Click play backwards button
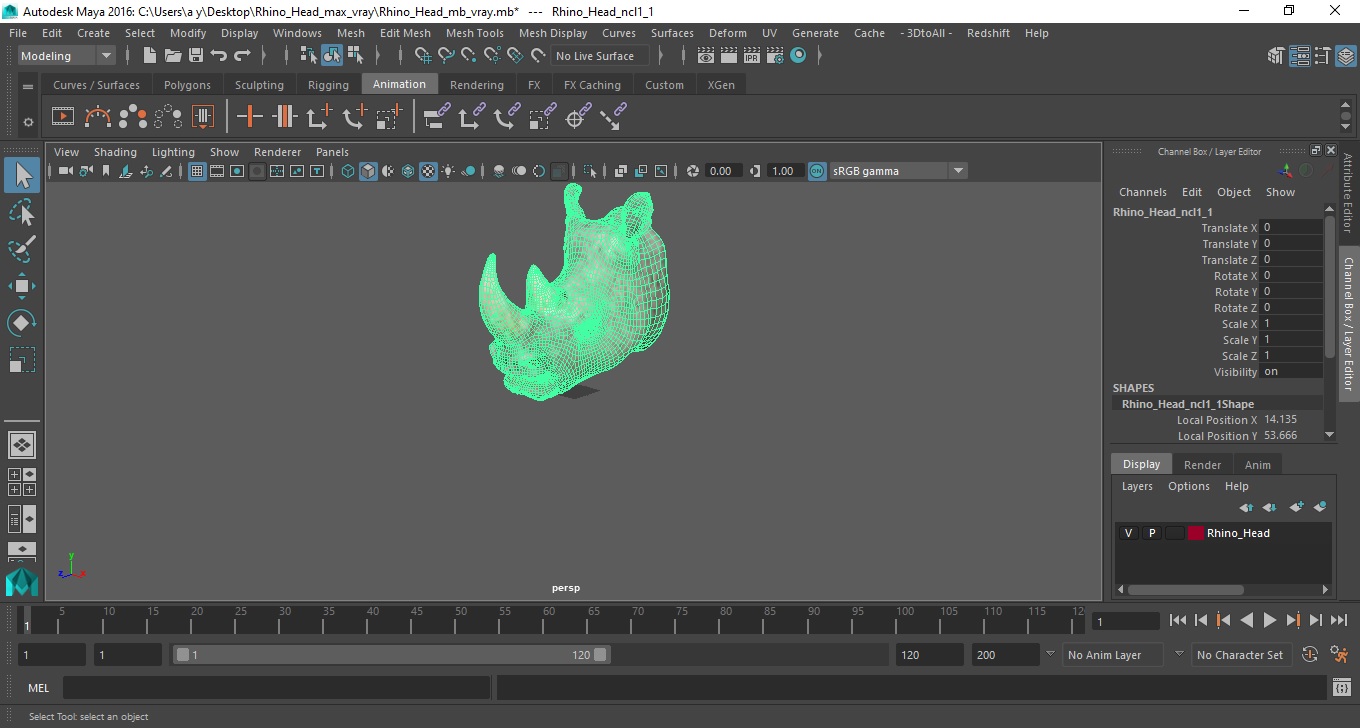The height and width of the screenshot is (728, 1360). point(1246,620)
